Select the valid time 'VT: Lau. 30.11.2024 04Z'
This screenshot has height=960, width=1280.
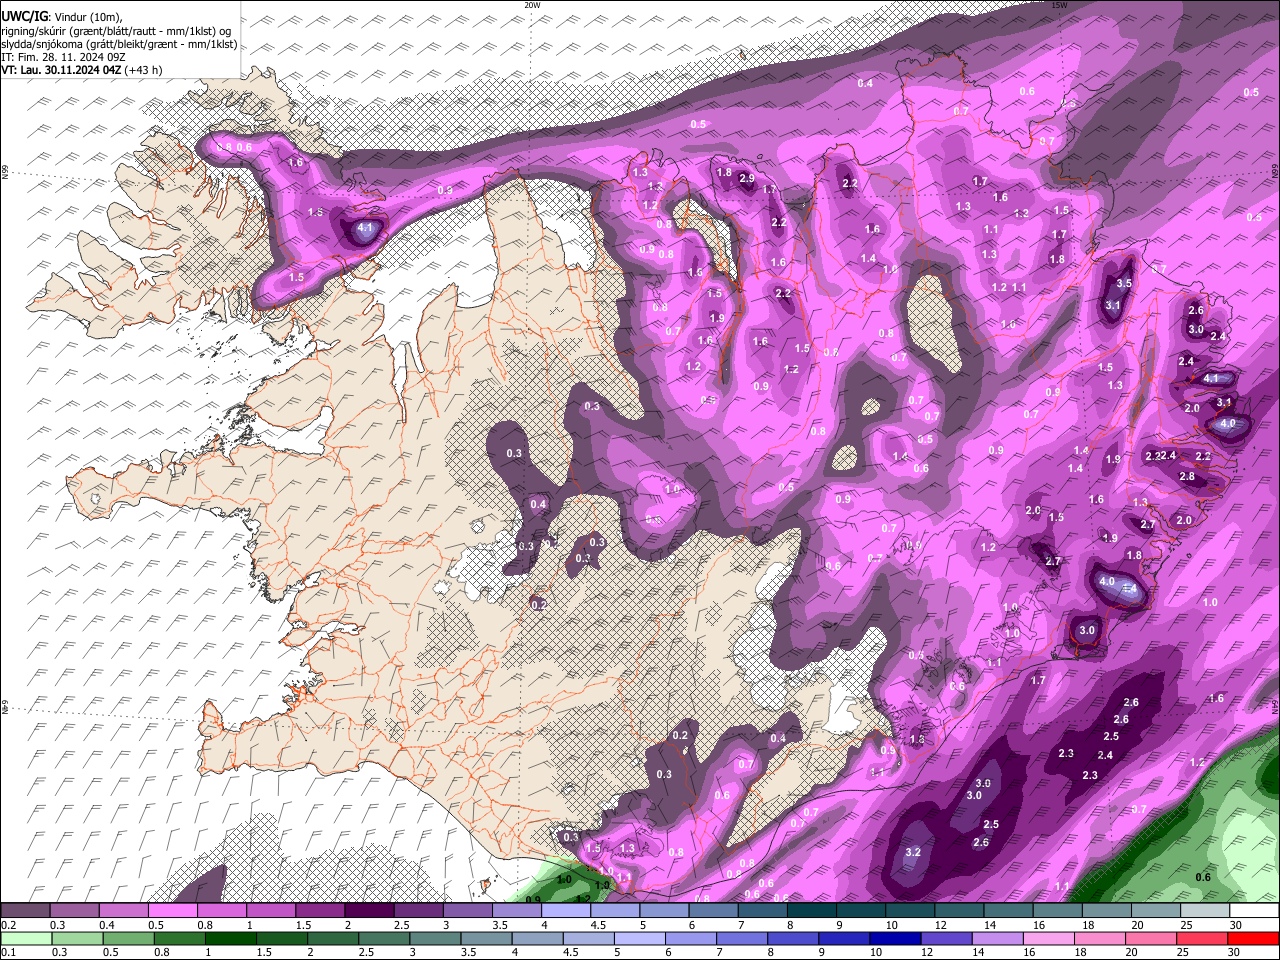62,70
